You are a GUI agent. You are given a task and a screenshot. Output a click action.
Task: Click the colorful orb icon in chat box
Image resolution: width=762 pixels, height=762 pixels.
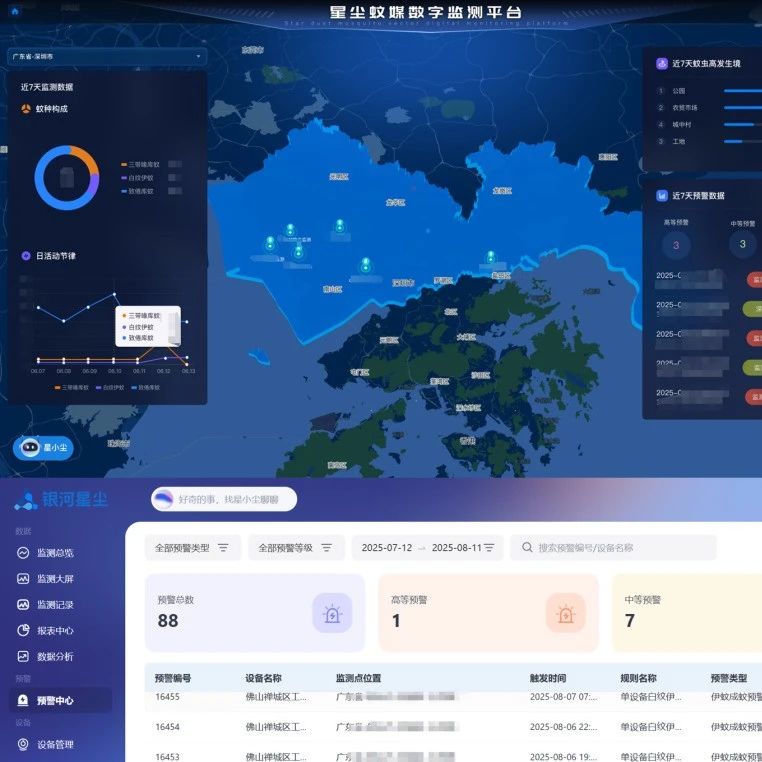click(x=164, y=499)
